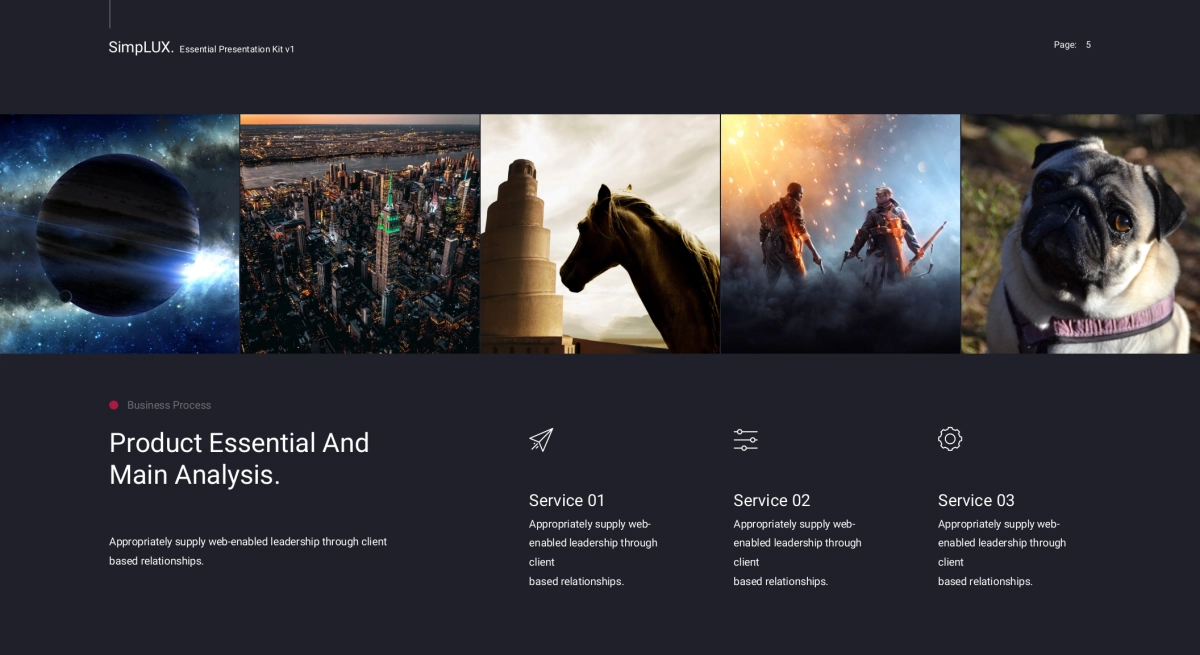Screen dimensions: 1200x655
Task: Click the Service 02 heading
Action: [772, 500]
